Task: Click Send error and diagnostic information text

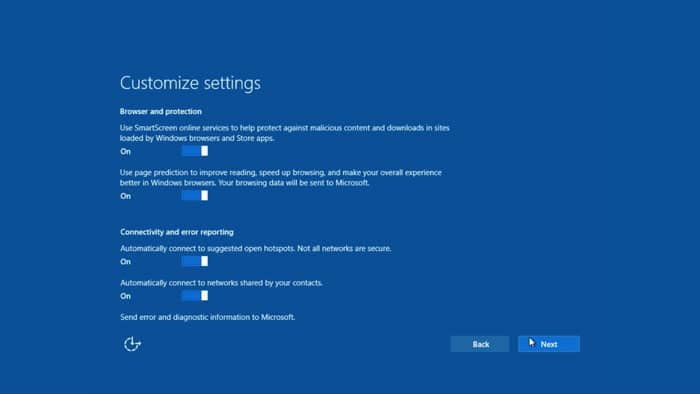Action: [208, 317]
